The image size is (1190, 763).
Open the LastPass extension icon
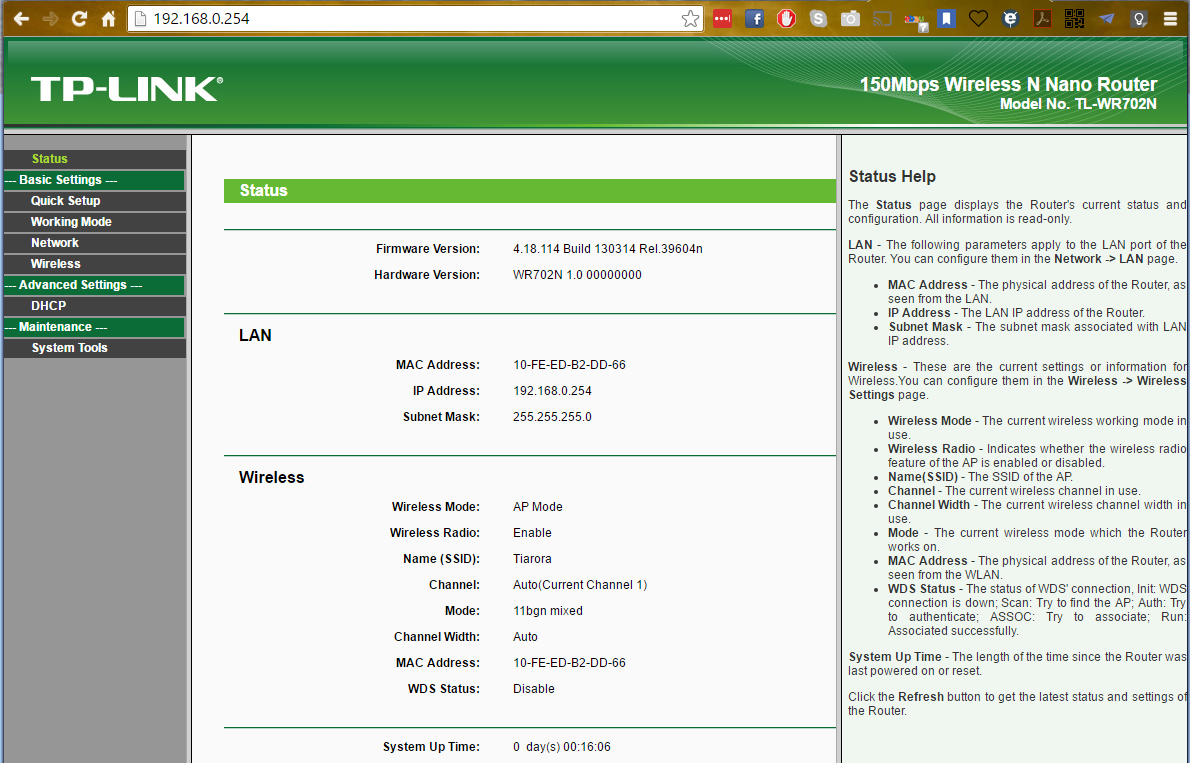(722, 19)
